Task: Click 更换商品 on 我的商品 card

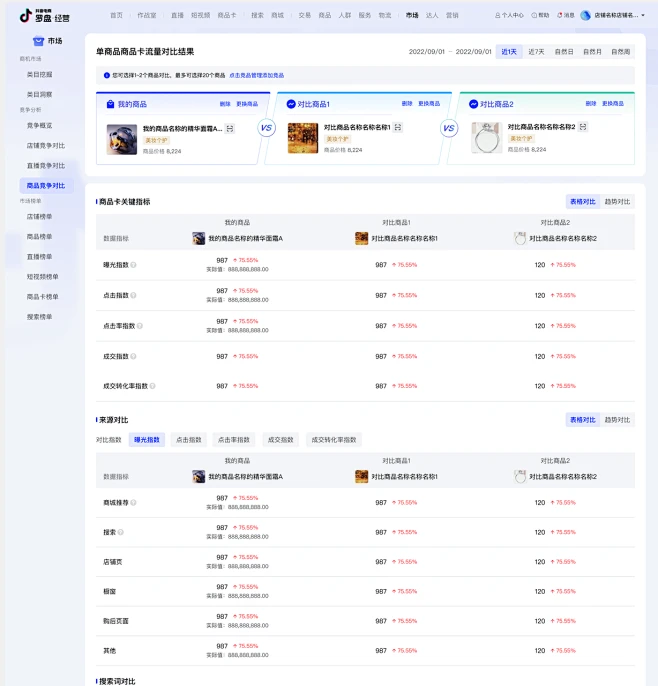Action: [x=247, y=104]
